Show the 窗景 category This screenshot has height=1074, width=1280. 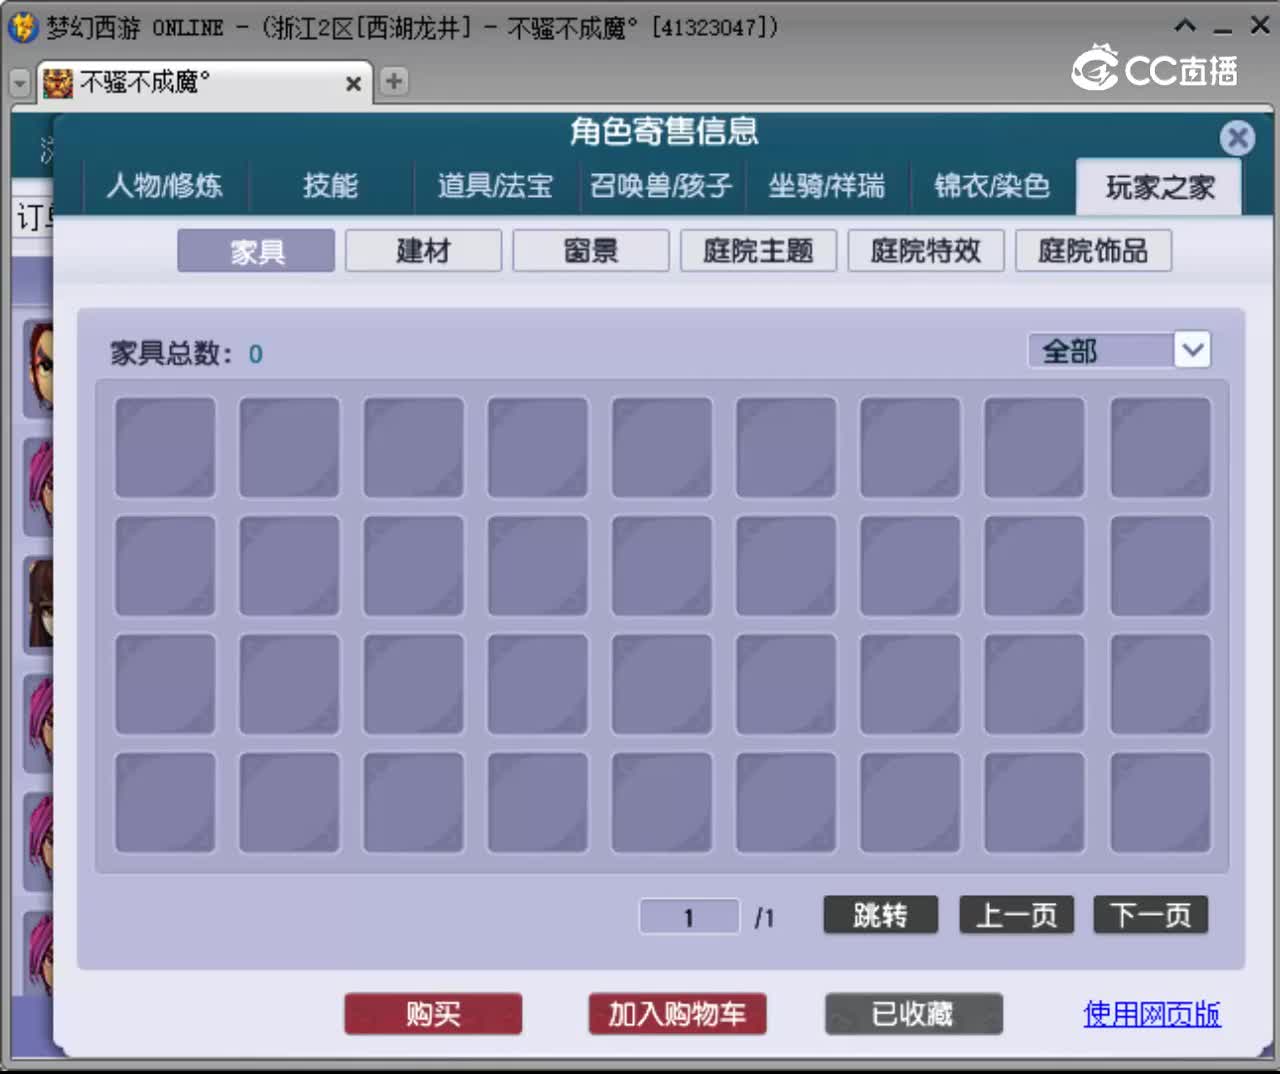point(590,251)
